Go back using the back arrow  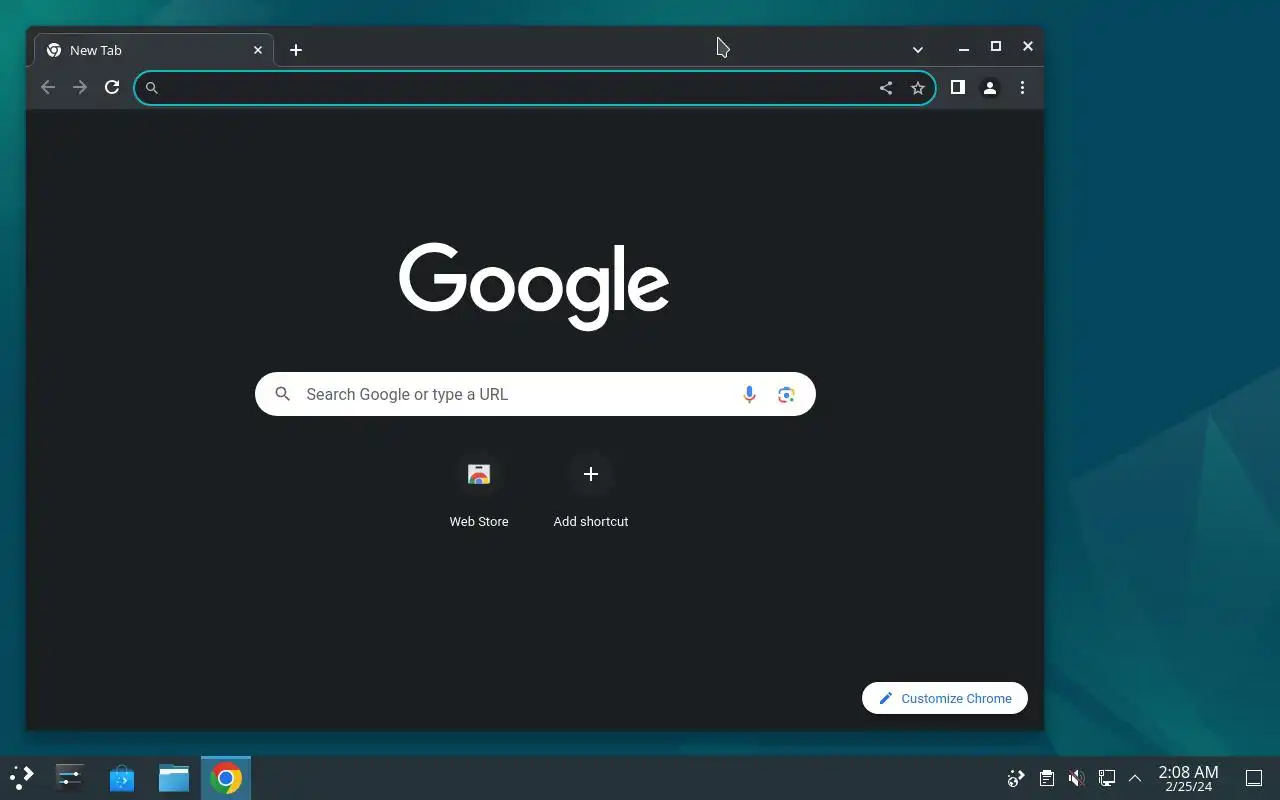click(48, 88)
